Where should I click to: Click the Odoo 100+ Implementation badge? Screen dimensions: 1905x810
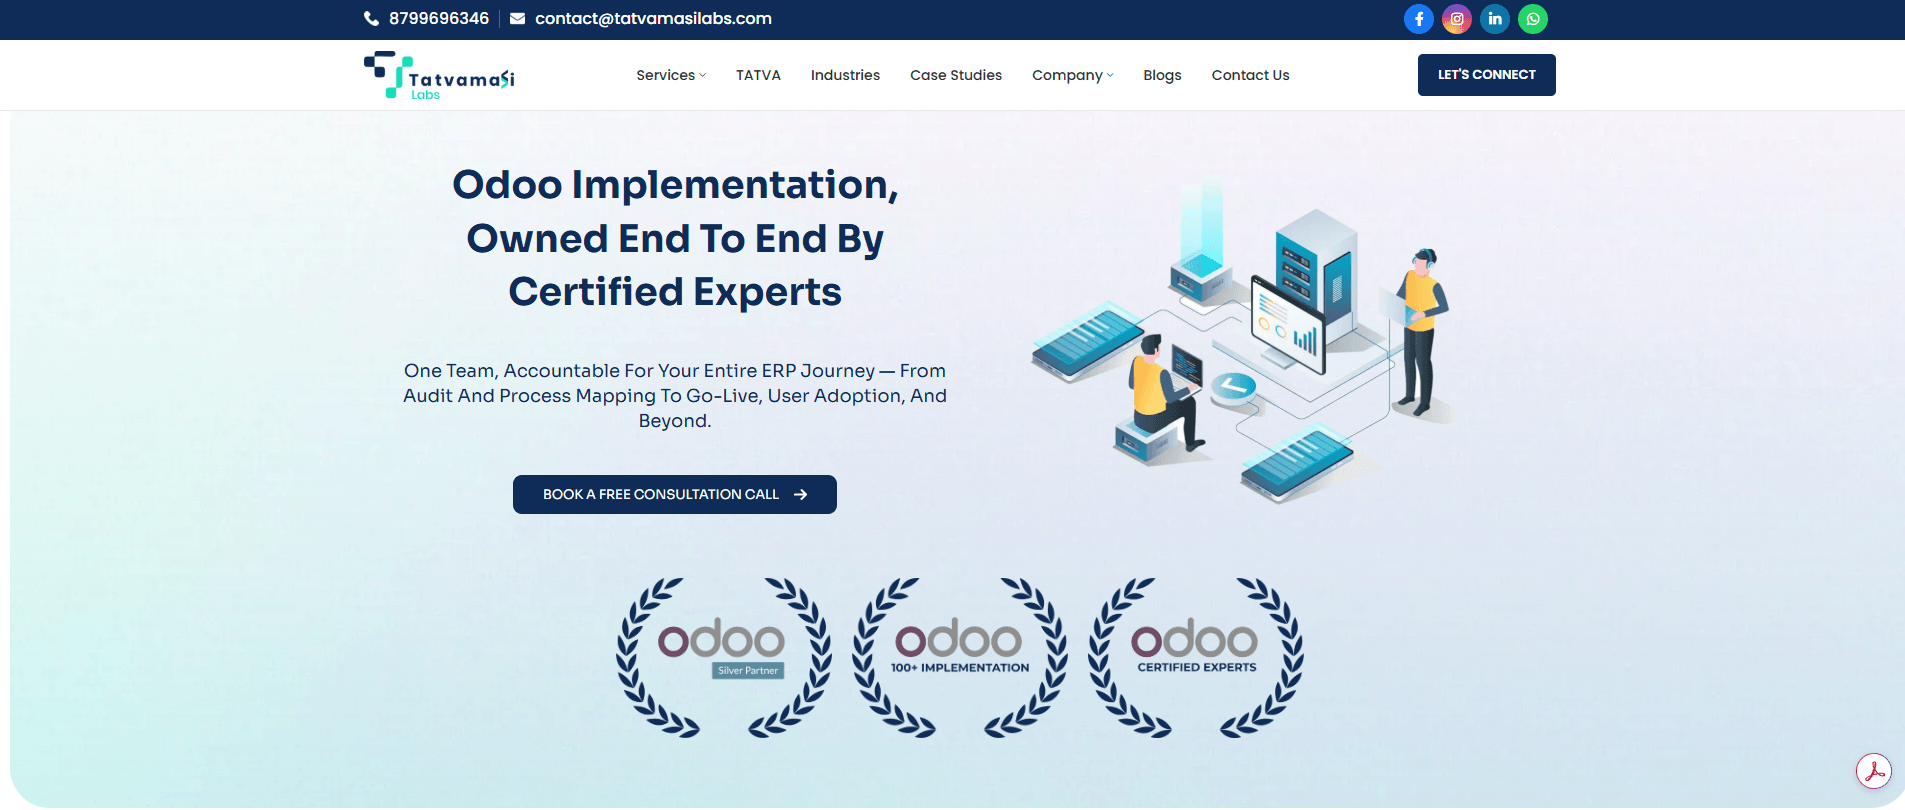click(959, 657)
